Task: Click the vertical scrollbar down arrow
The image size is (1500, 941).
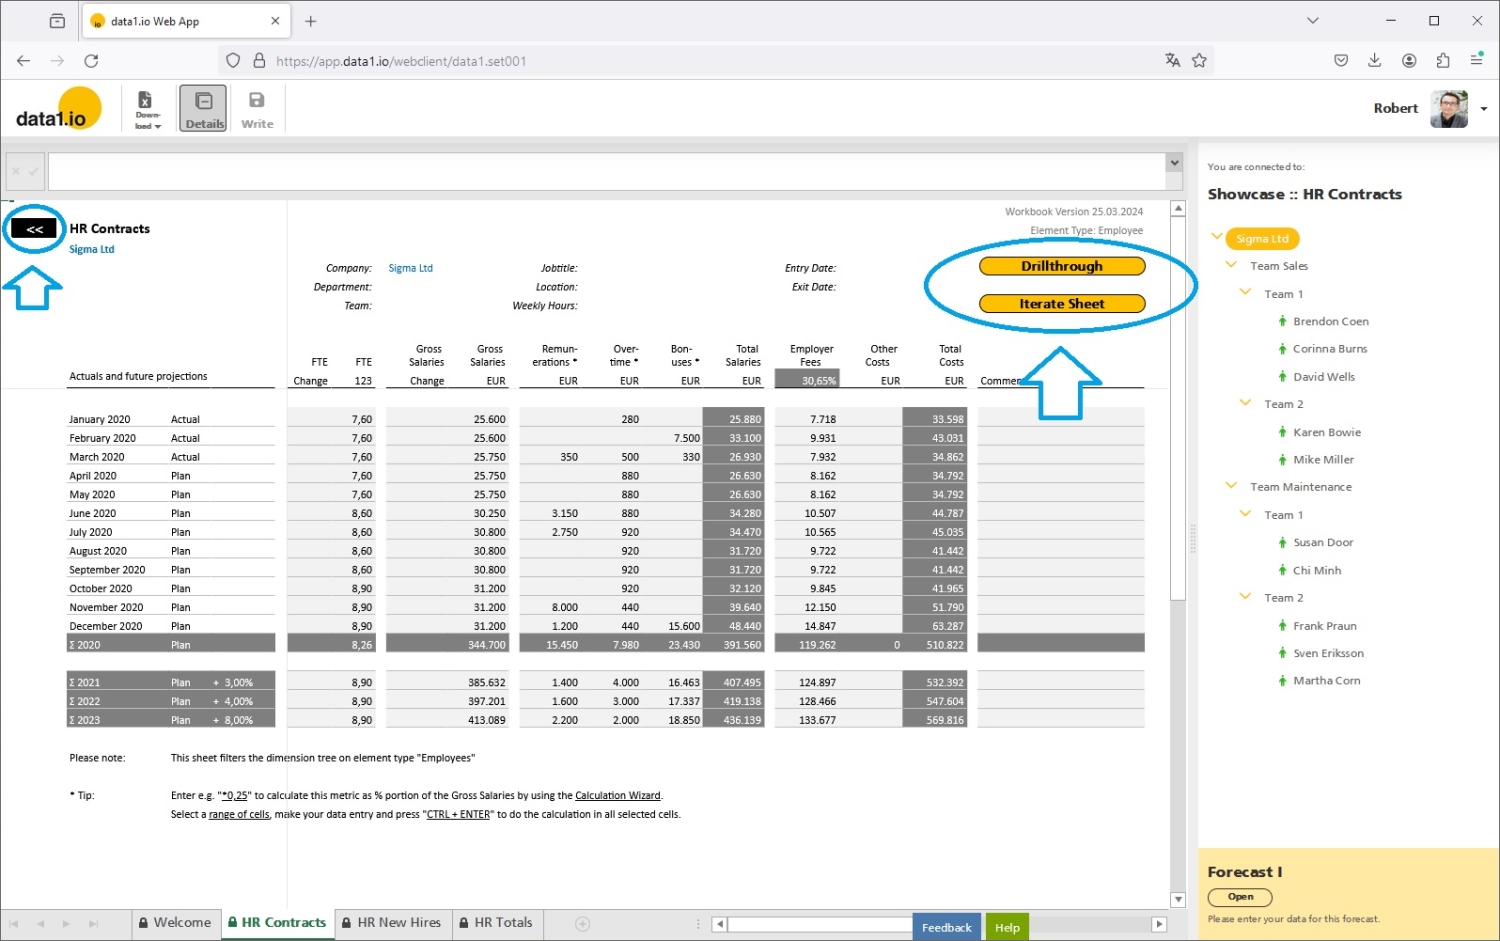Action: 1178,899
